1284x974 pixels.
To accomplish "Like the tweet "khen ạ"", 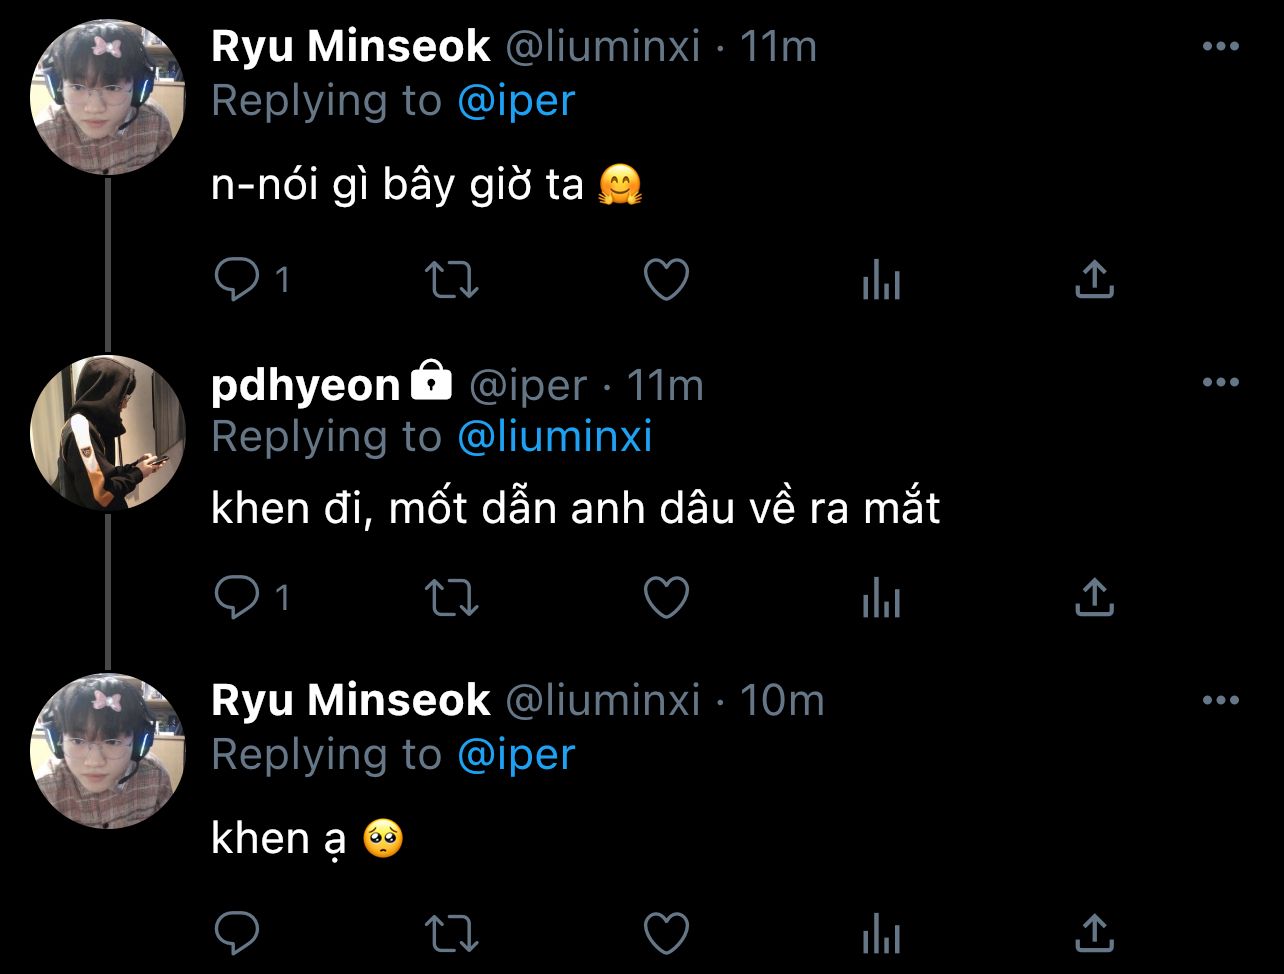I will [x=666, y=933].
